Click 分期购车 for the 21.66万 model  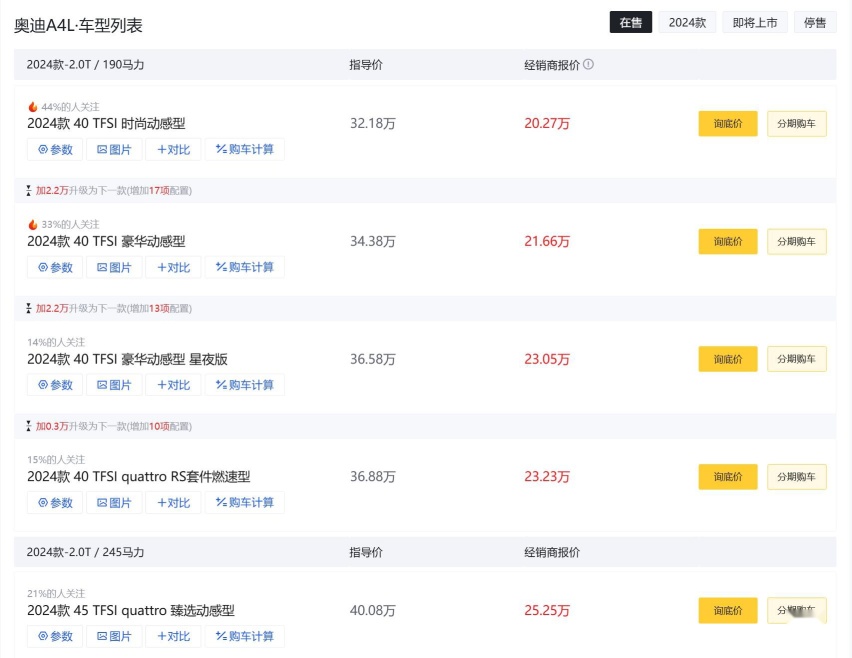tap(797, 241)
